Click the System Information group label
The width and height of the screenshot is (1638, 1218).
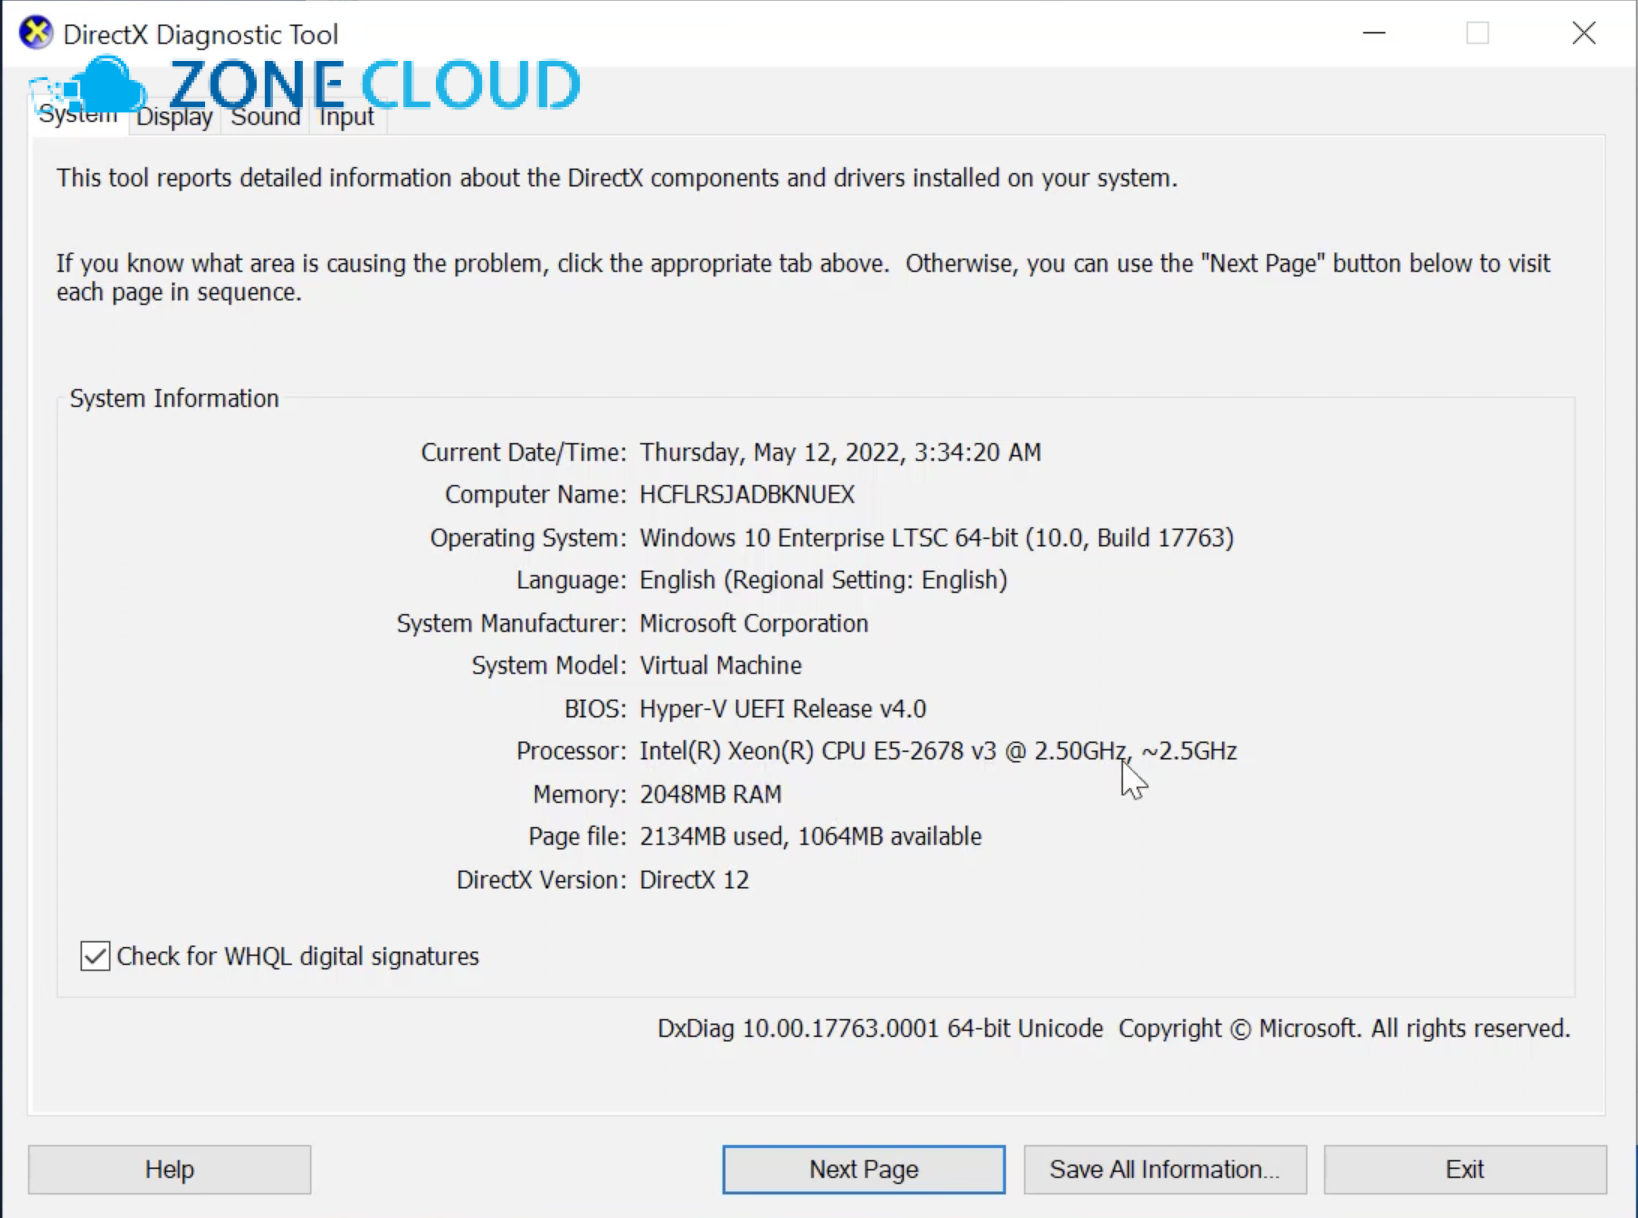[174, 398]
